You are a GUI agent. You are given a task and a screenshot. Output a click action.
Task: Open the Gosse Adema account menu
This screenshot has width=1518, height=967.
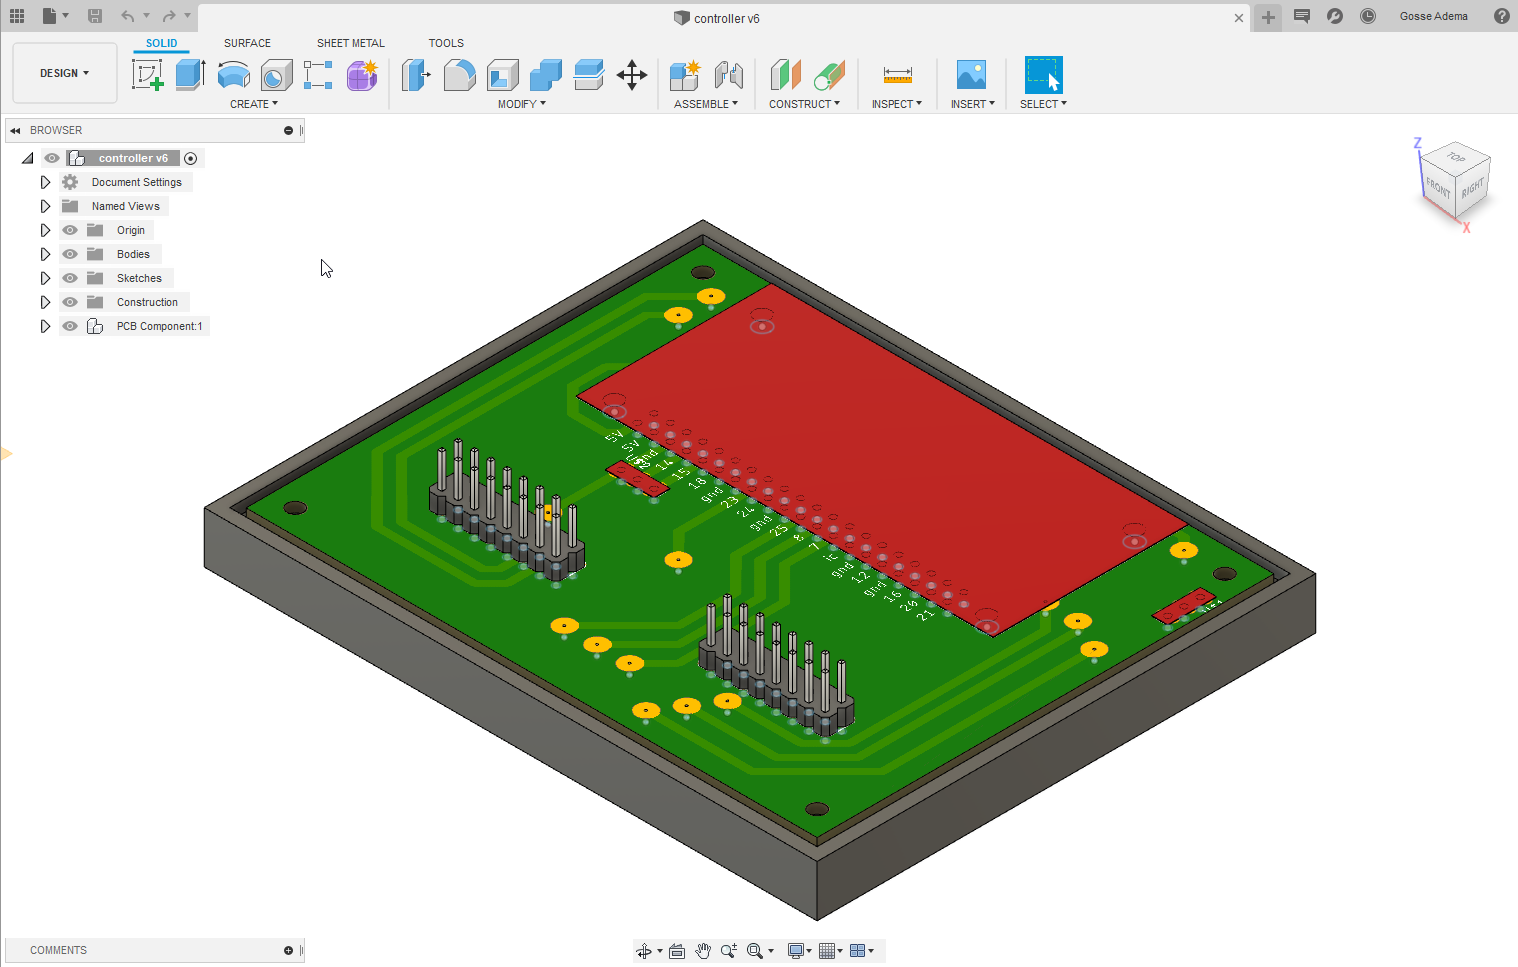[1434, 16]
